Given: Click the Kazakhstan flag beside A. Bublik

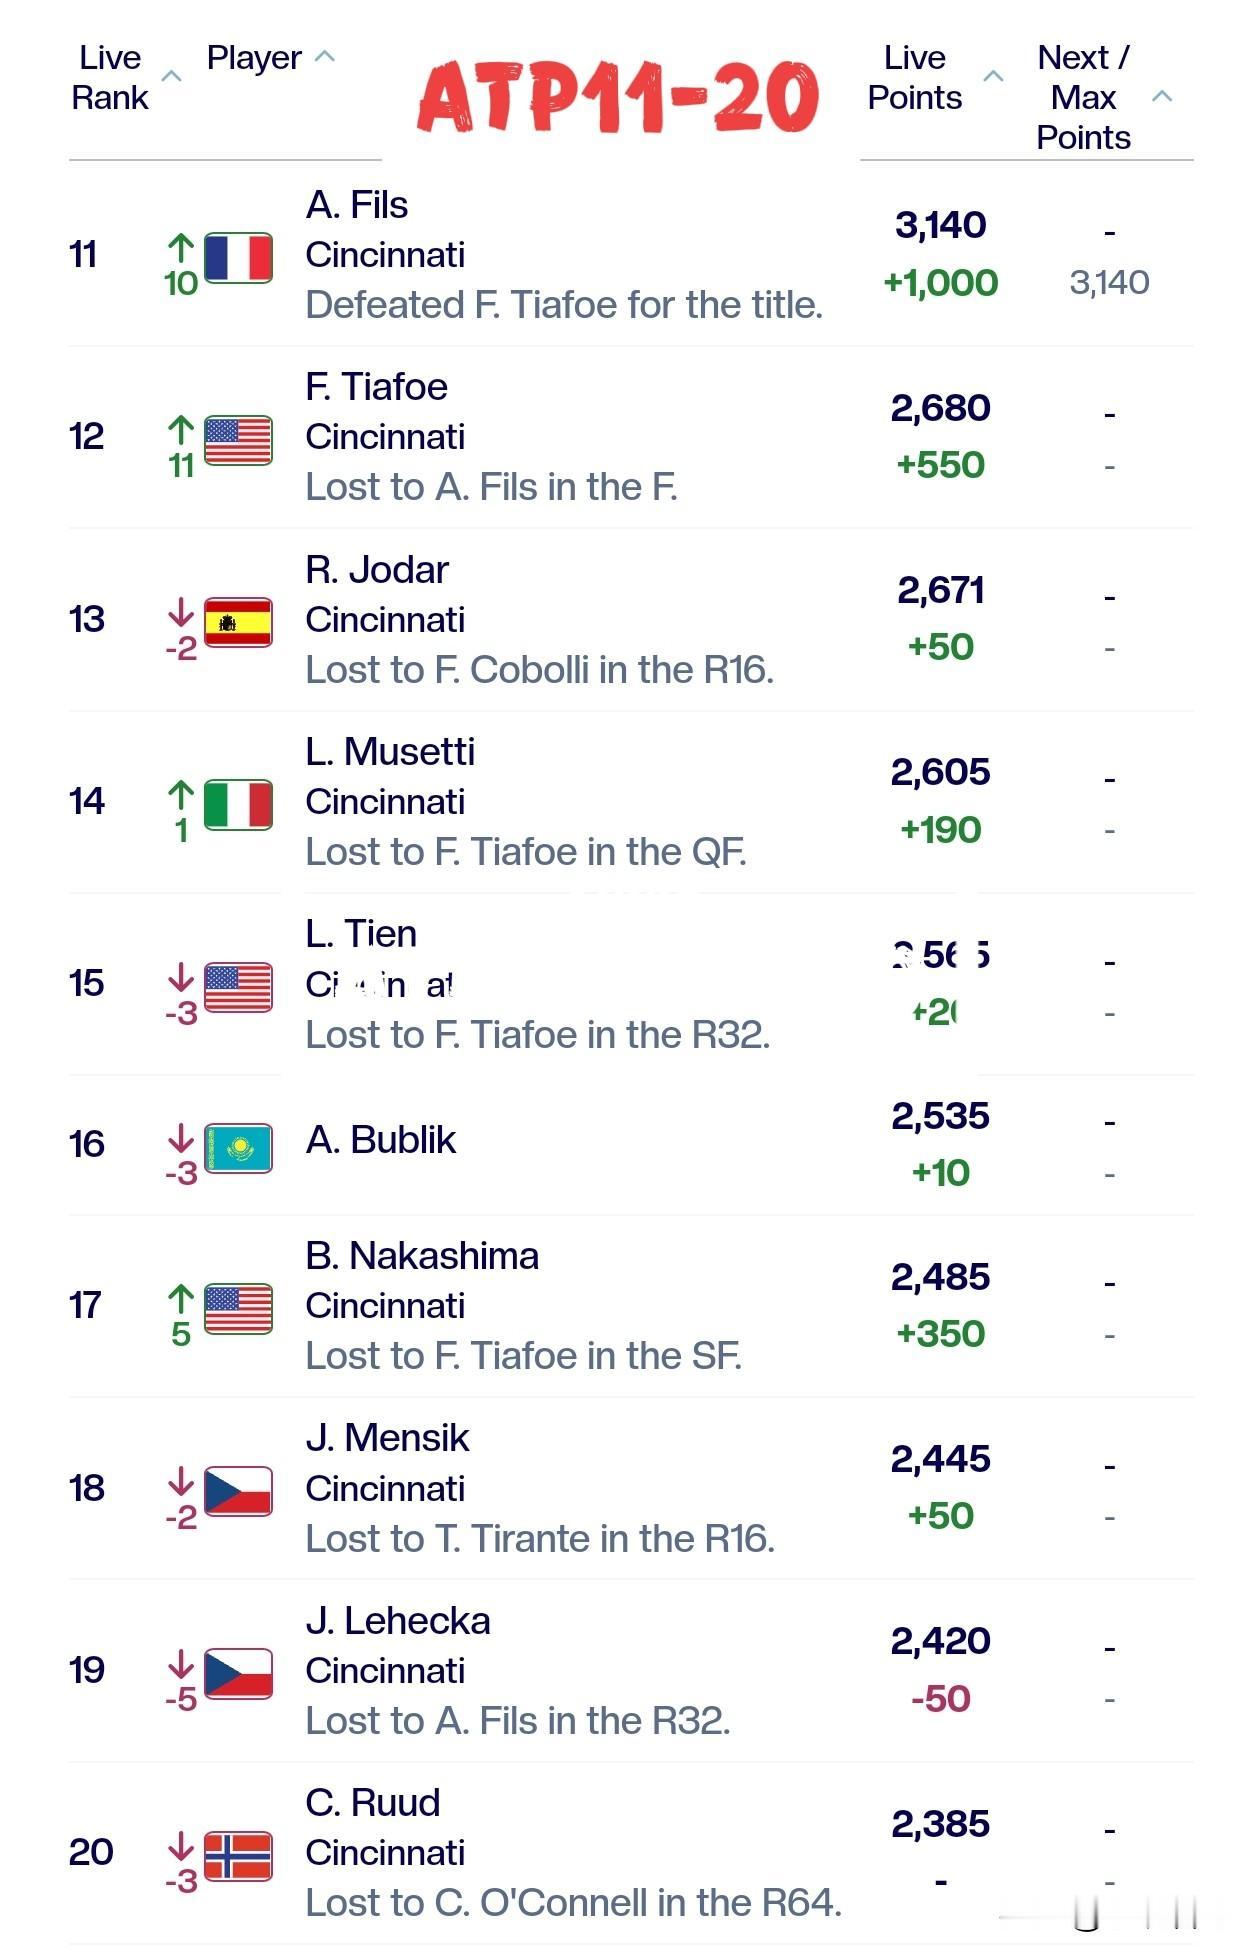Looking at the screenshot, I should 238,1148.
